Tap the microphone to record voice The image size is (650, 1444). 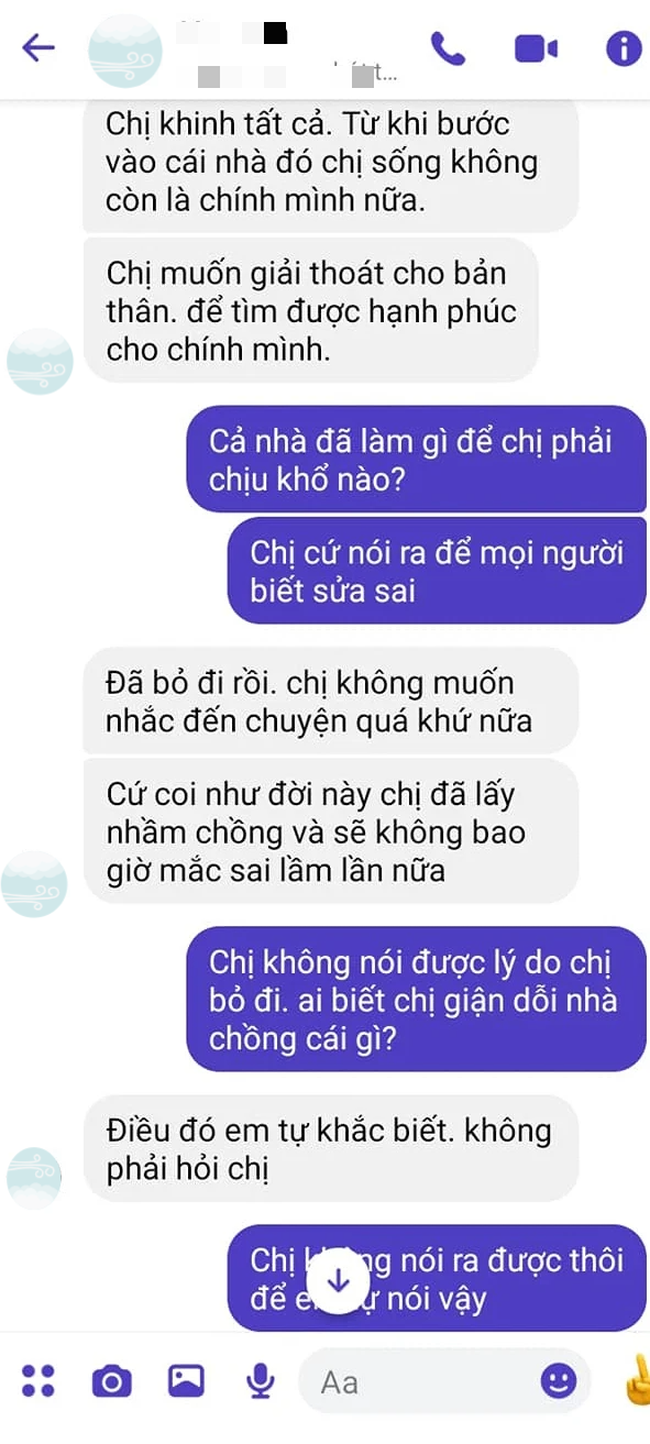(260, 1381)
